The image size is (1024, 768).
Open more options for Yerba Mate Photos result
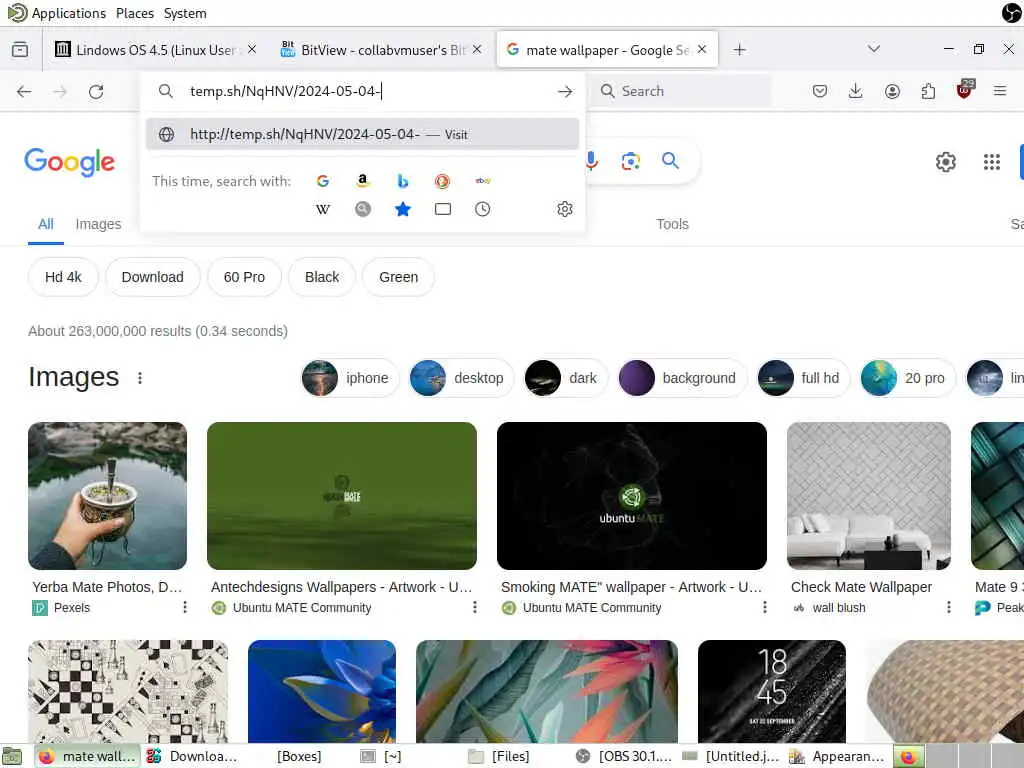coord(185,607)
